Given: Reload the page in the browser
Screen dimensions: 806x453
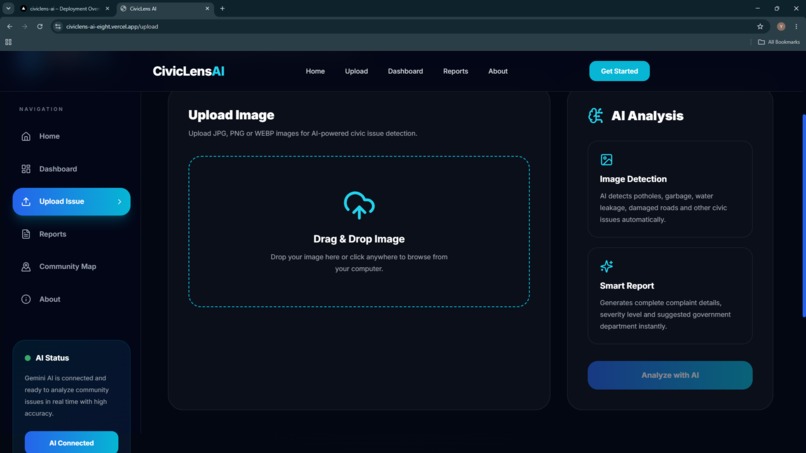Looking at the screenshot, I should 40,26.
